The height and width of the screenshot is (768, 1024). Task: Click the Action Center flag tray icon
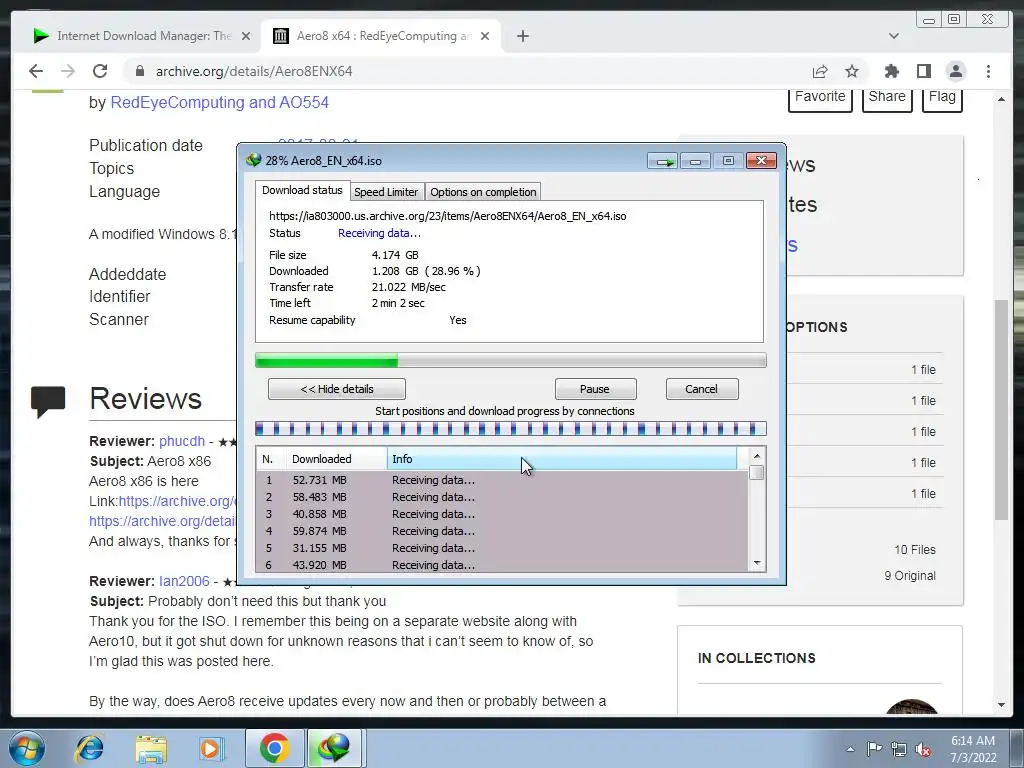[874, 749]
